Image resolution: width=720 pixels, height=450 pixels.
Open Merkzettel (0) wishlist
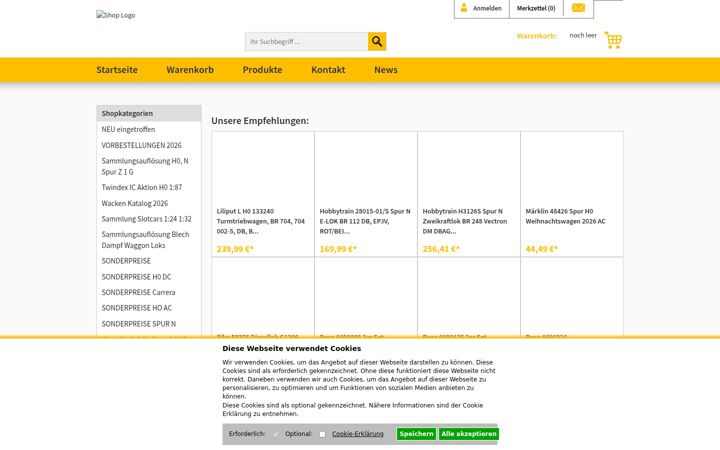[536, 8]
